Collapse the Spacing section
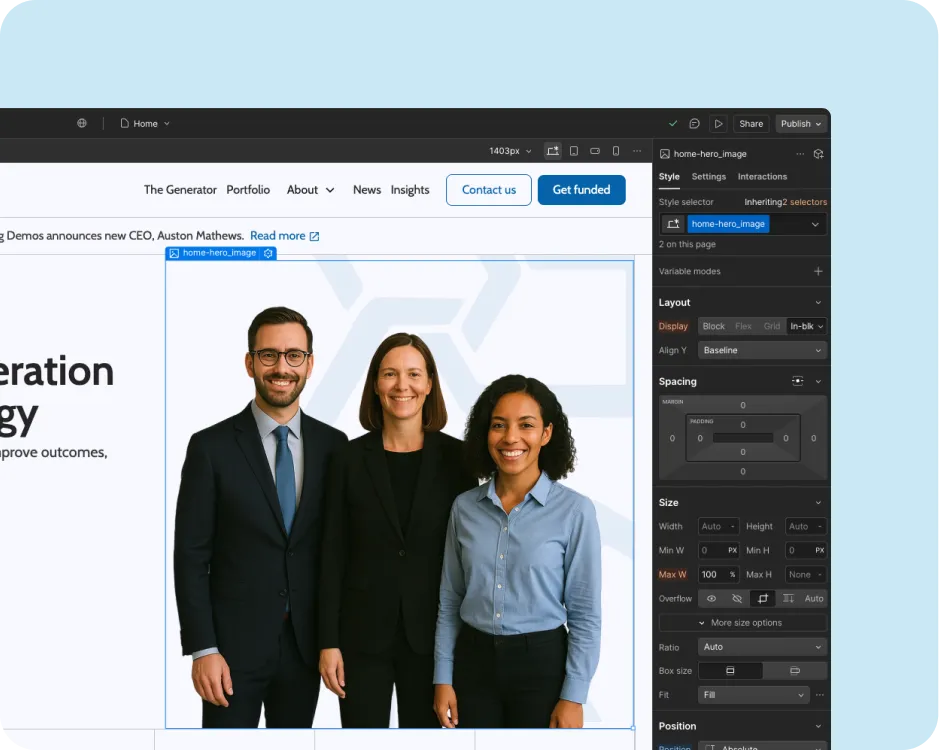Image resolution: width=939 pixels, height=750 pixels. point(818,382)
